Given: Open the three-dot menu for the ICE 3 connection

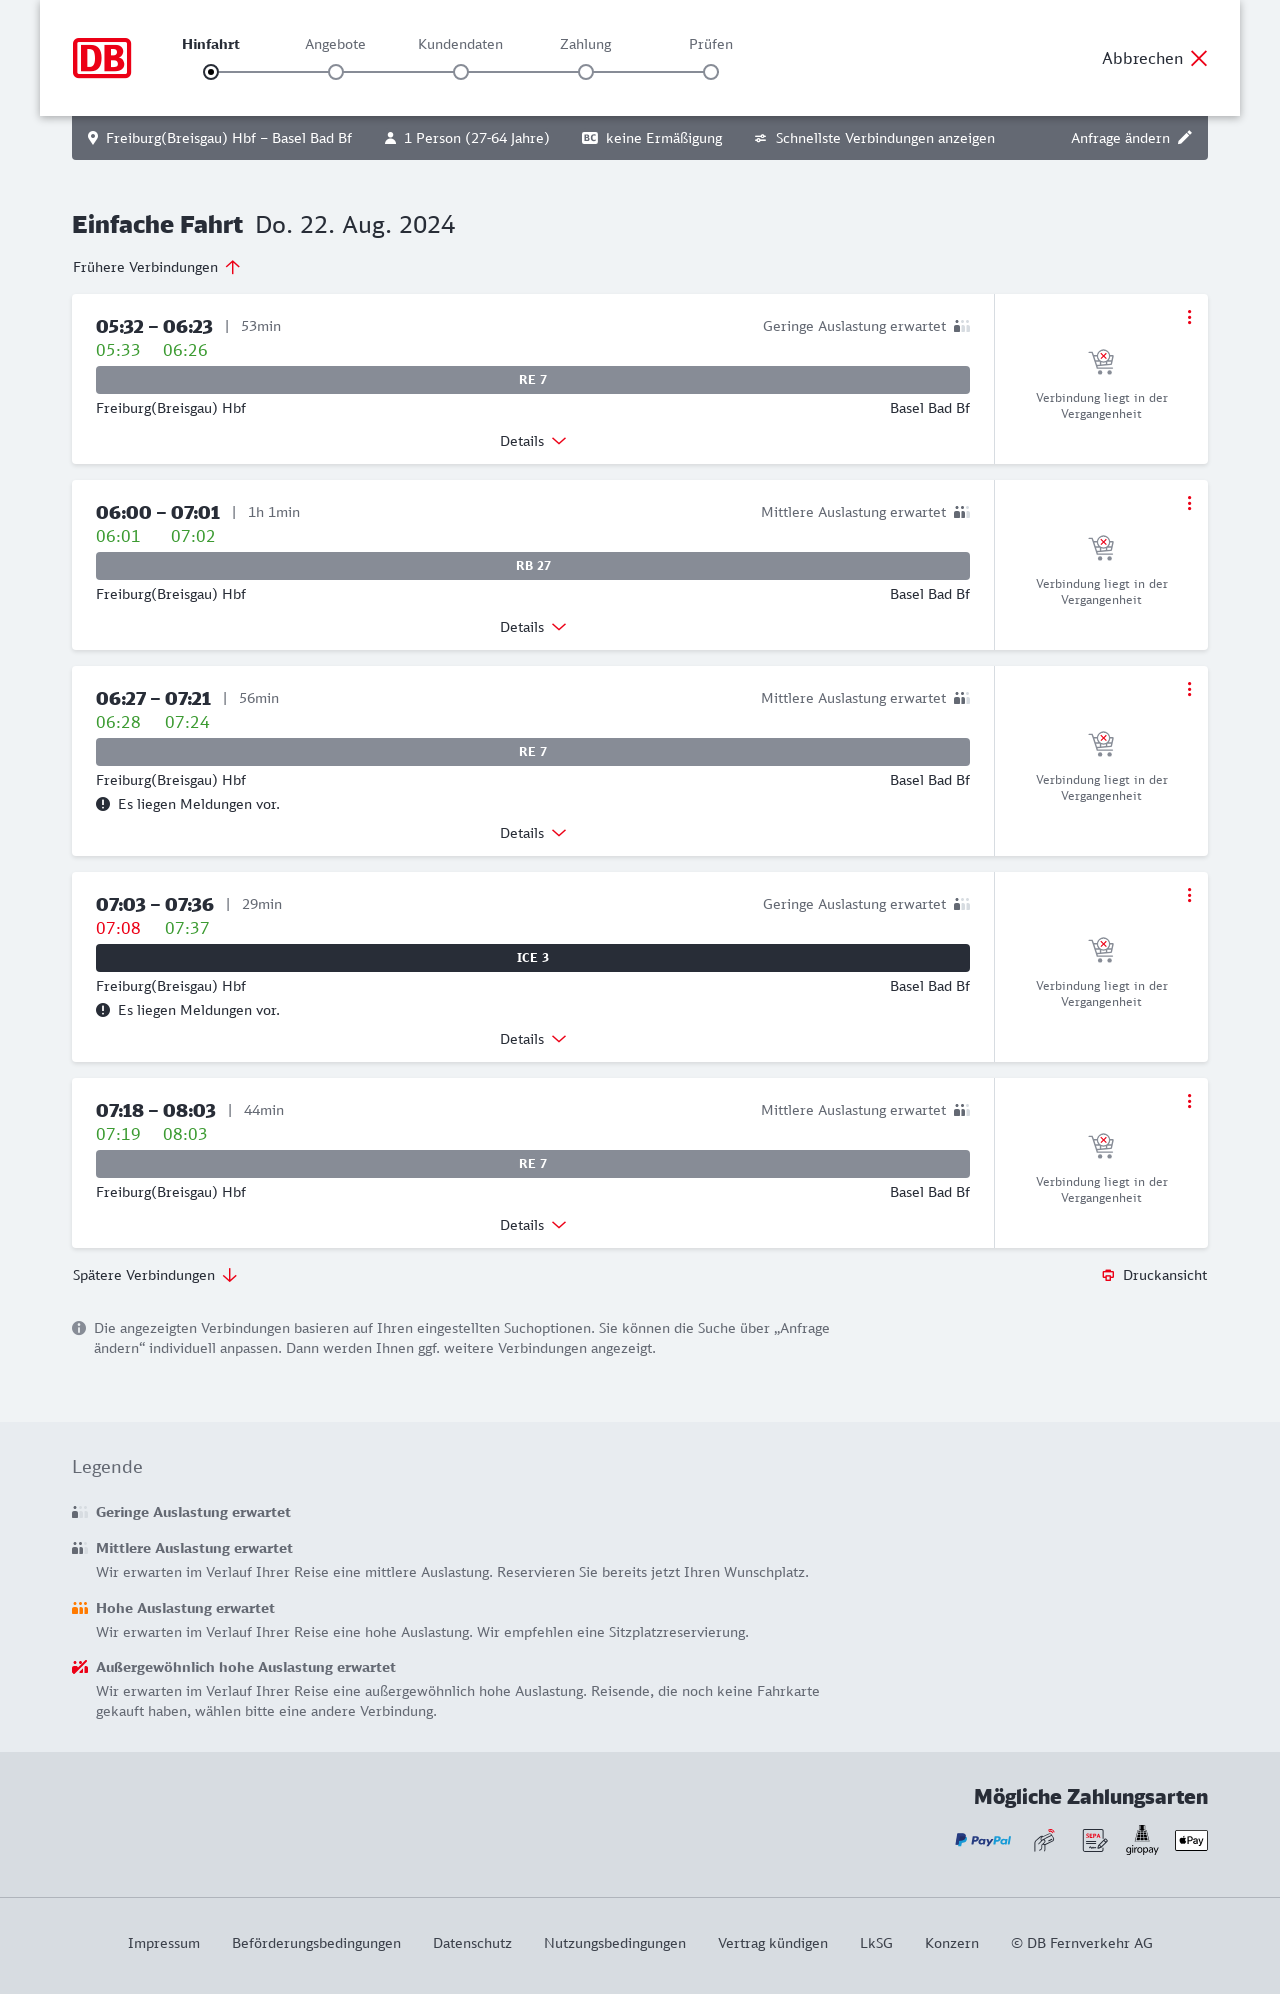Looking at the screenshot, I should tap(1189, 895).
